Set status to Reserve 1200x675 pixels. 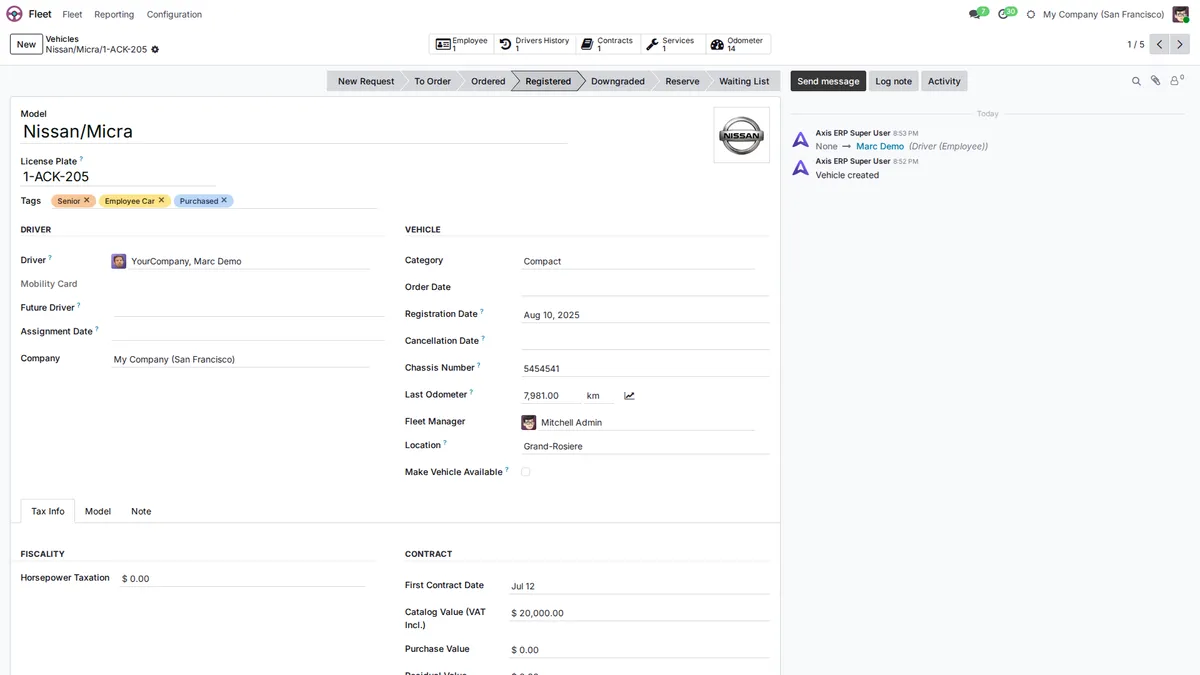coord(682,81)
